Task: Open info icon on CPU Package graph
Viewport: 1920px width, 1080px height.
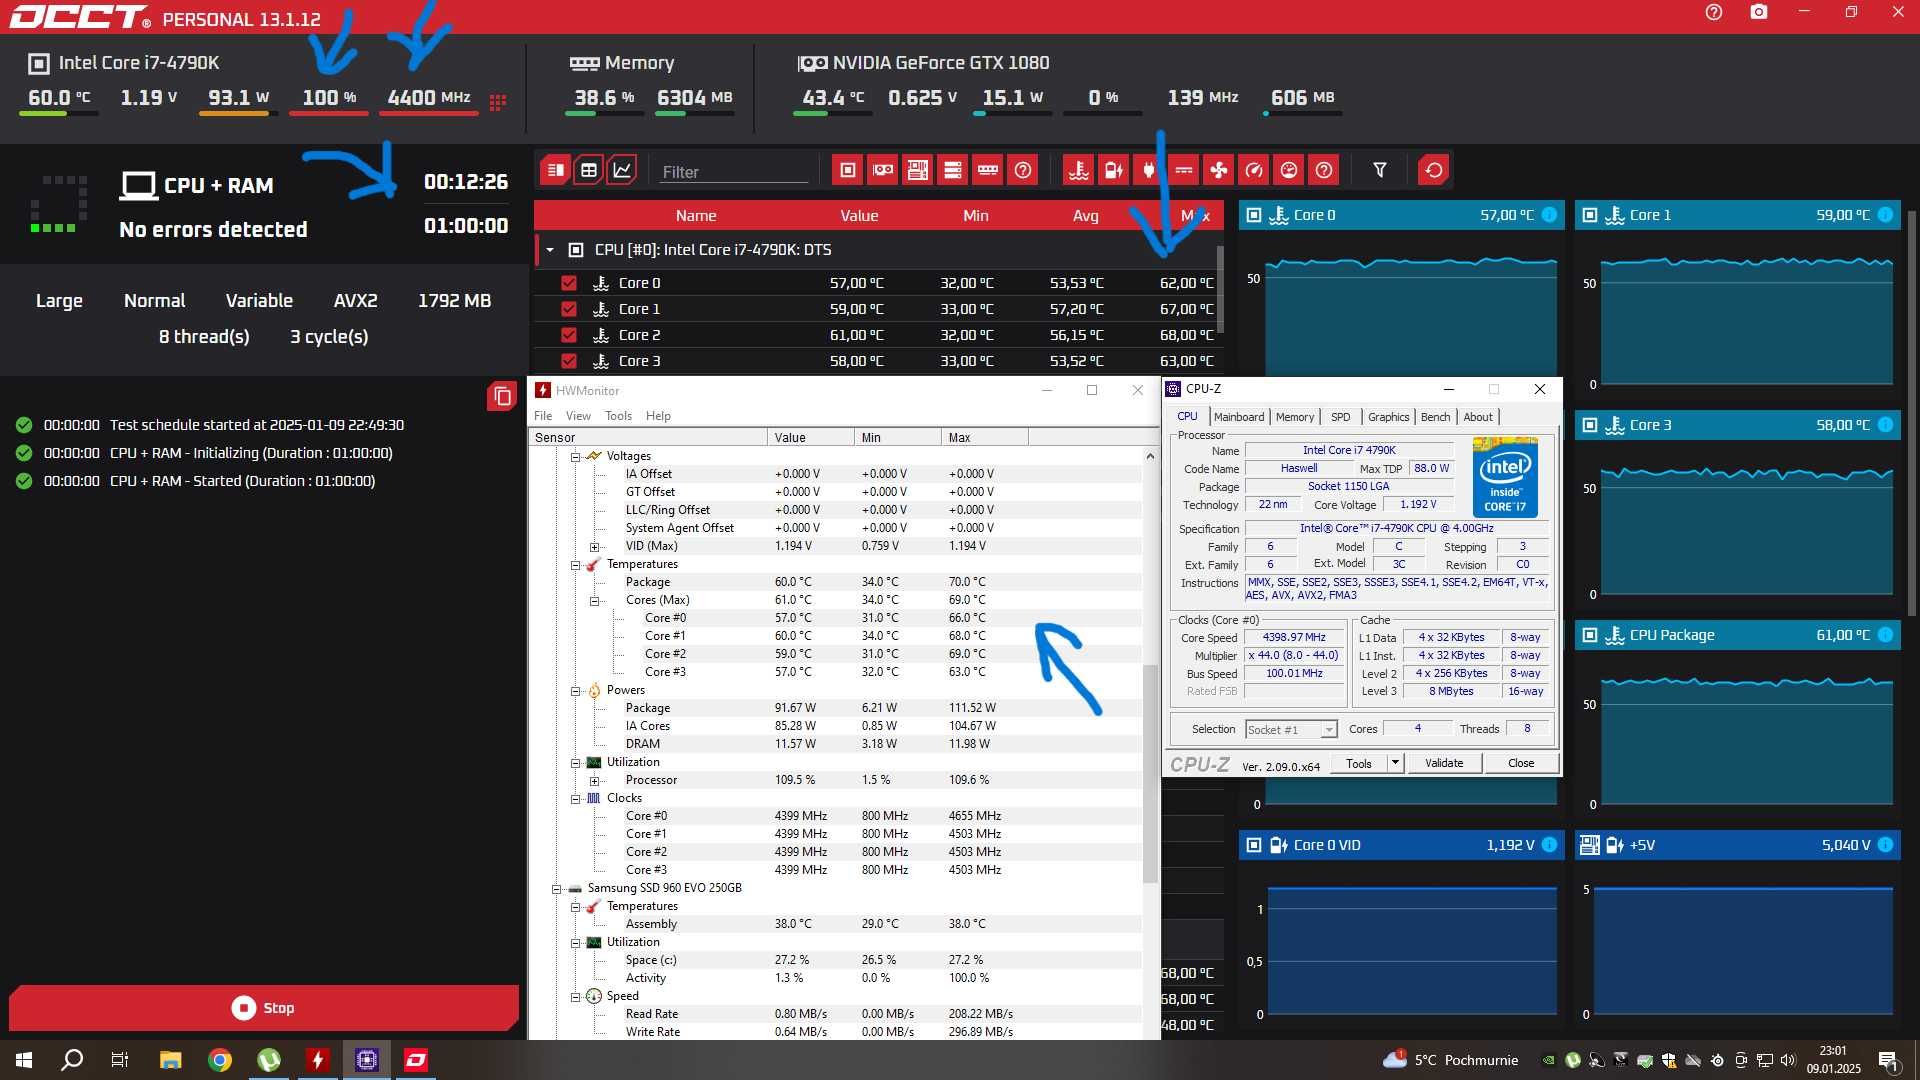Action: tap(1885, 635)
